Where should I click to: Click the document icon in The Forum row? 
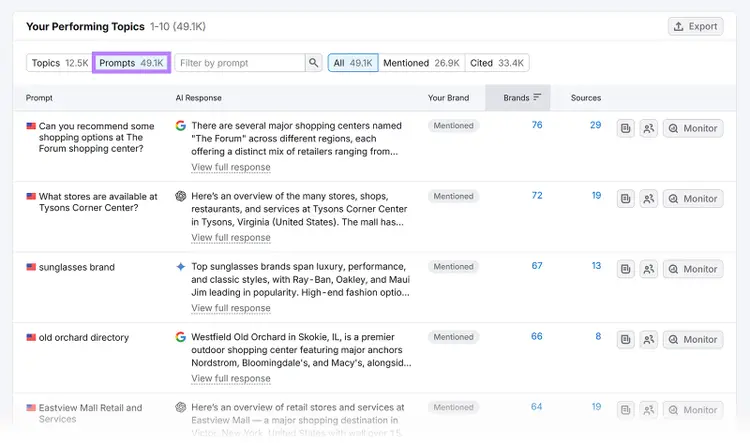(x=626, y=128)
